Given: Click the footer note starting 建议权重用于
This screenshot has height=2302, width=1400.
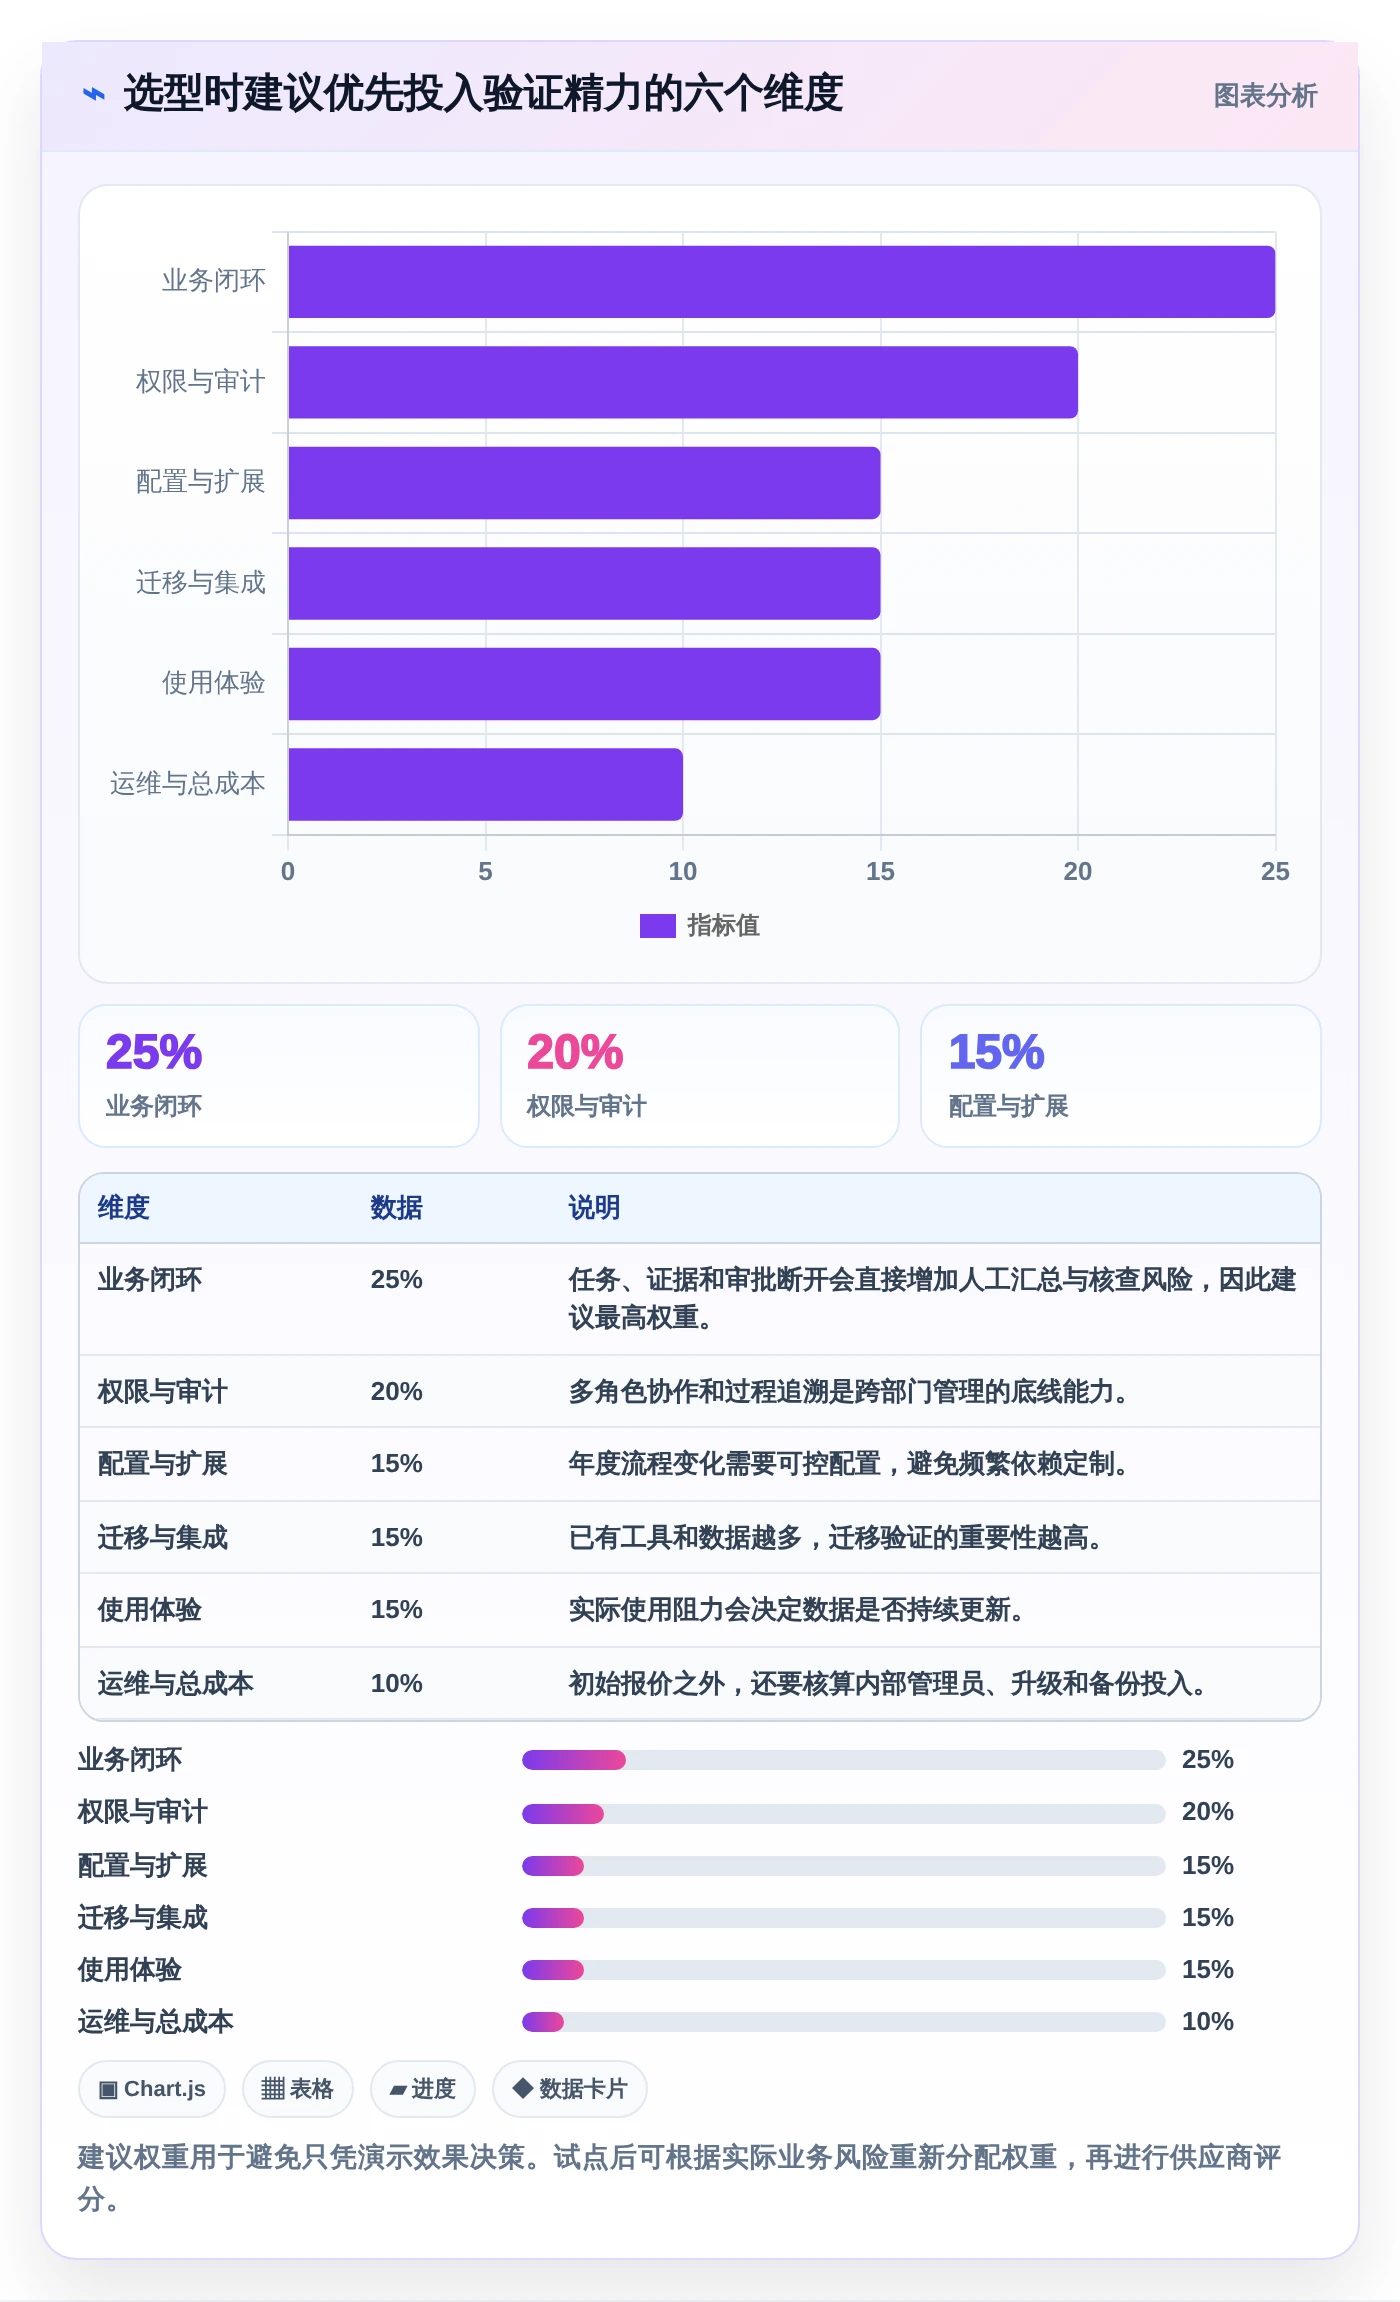Looking at the screenshot, I should click(680, 2178).
